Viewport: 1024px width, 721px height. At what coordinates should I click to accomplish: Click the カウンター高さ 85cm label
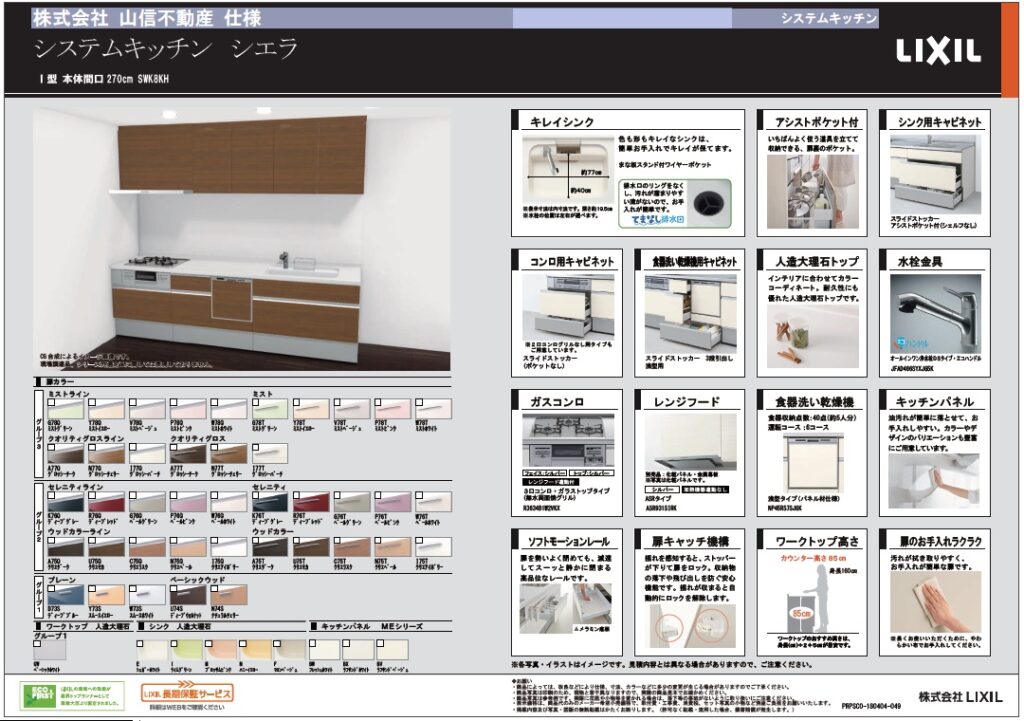click(813, 558)
